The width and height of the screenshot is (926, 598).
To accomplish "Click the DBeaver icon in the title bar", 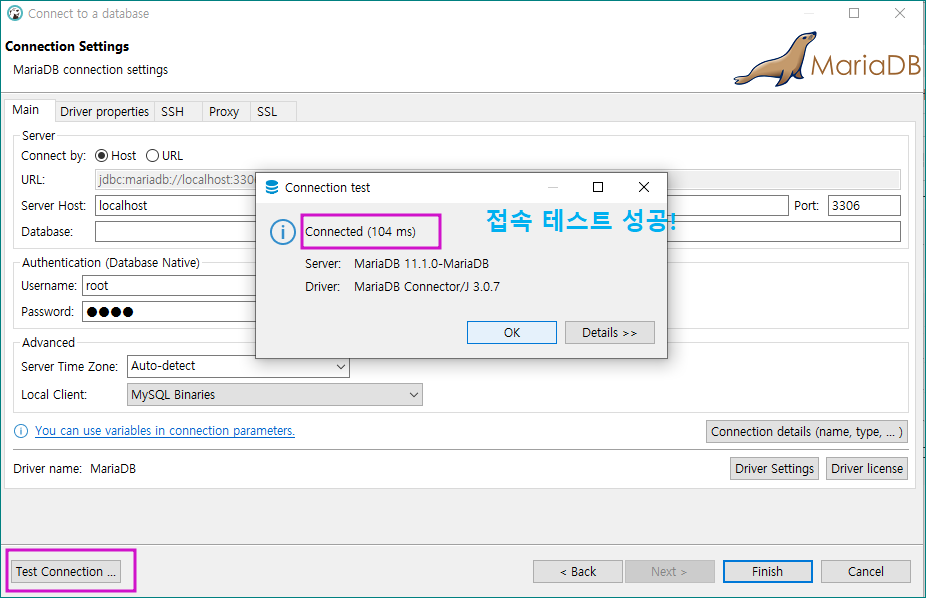I will [x=15, y=13].
